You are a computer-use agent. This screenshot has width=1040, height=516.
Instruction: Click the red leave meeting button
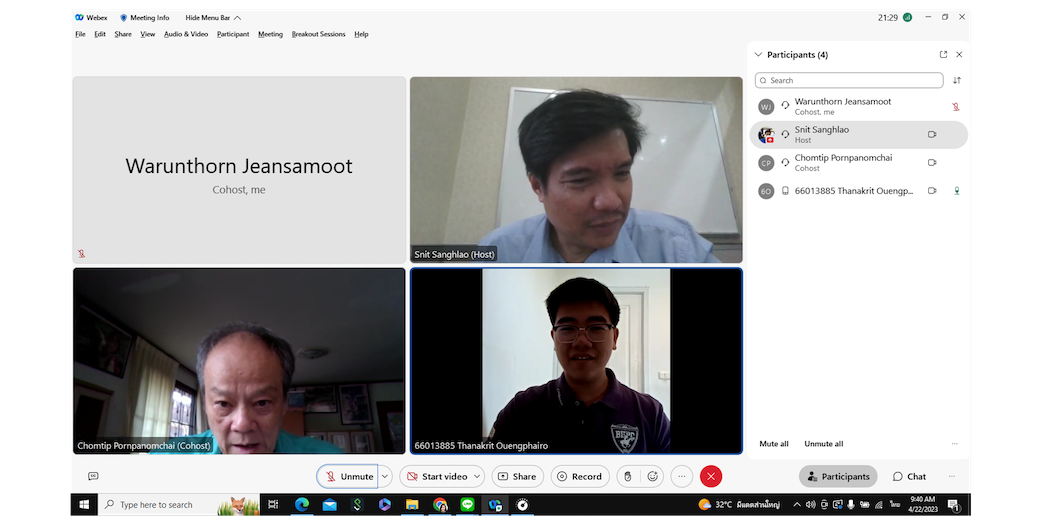click(710, 476)
